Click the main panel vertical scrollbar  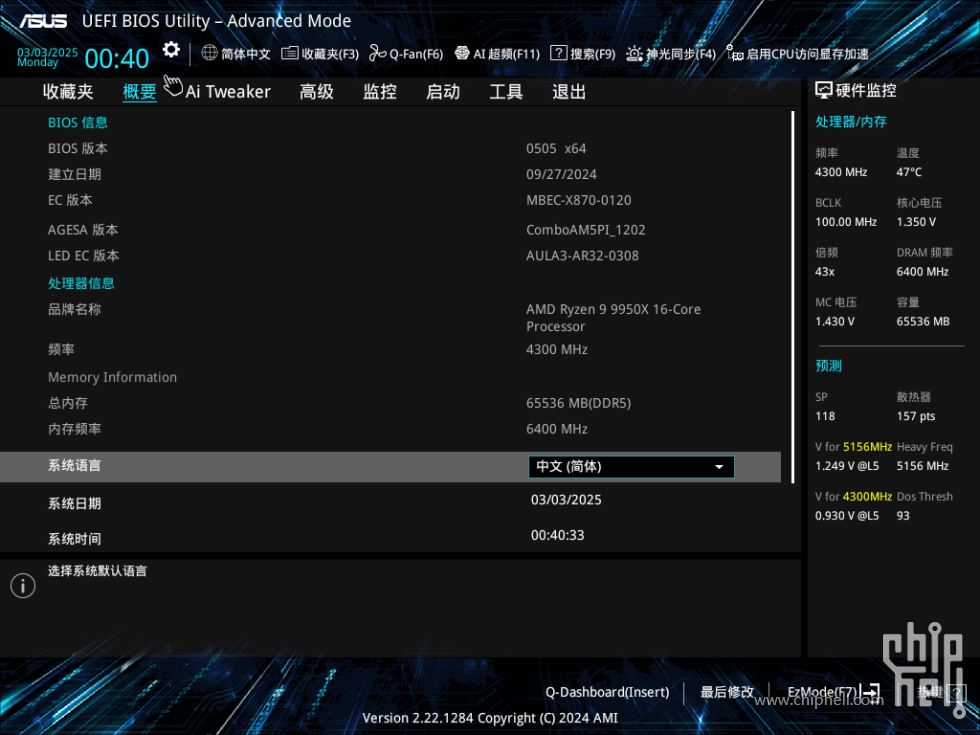tap(792, 297)
